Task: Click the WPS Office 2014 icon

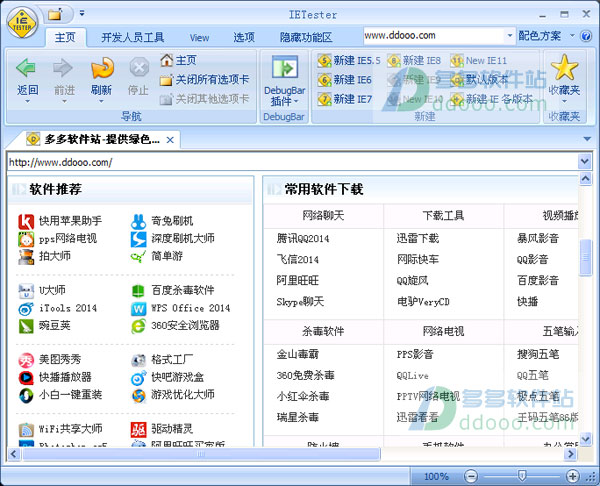Action: (x=138, y=308)
